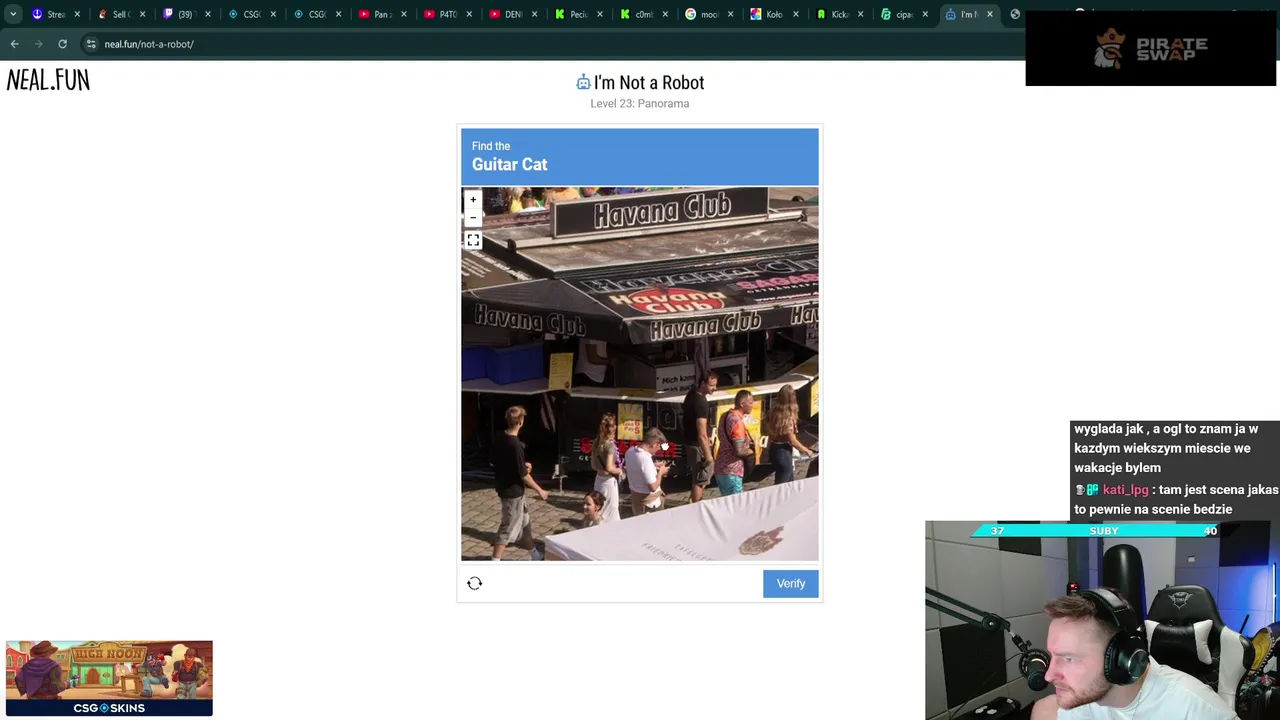
Task: Open the CSGO Skins High Noon ad
Action: [109, 678]
